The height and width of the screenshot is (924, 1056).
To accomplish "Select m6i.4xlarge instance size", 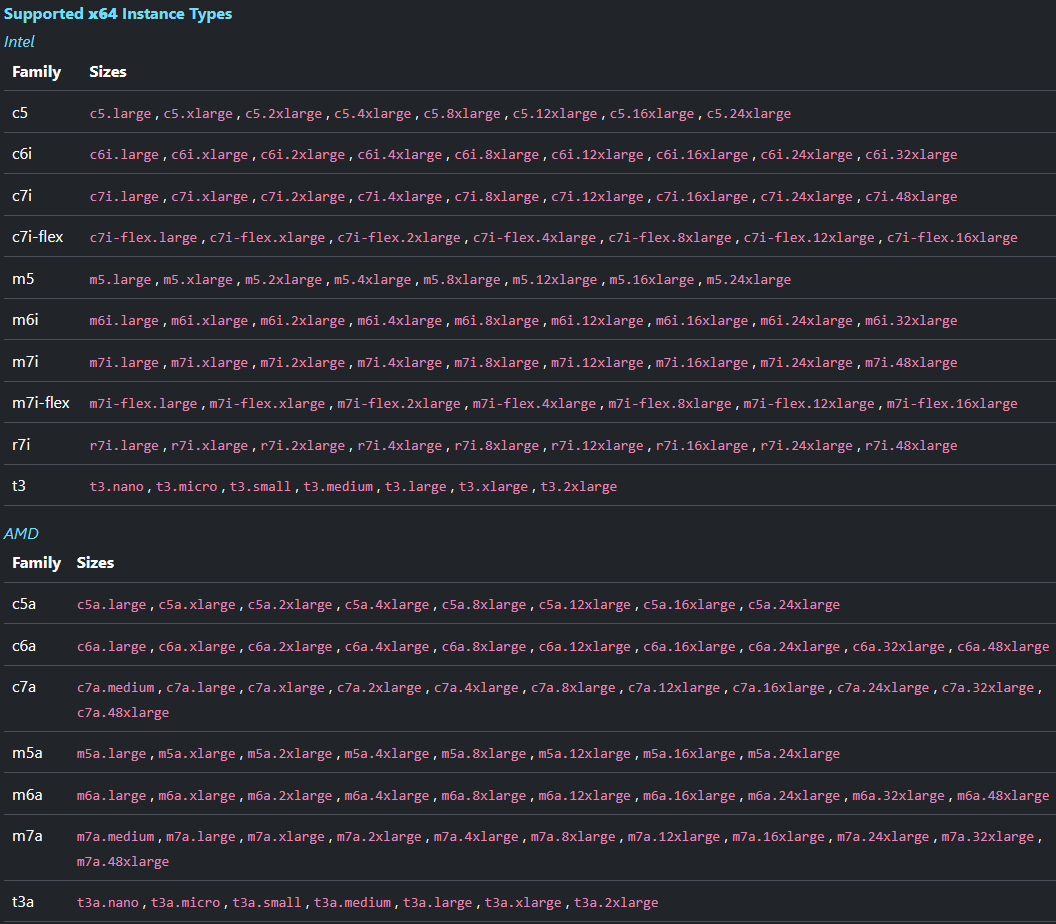I will point(399,321).
